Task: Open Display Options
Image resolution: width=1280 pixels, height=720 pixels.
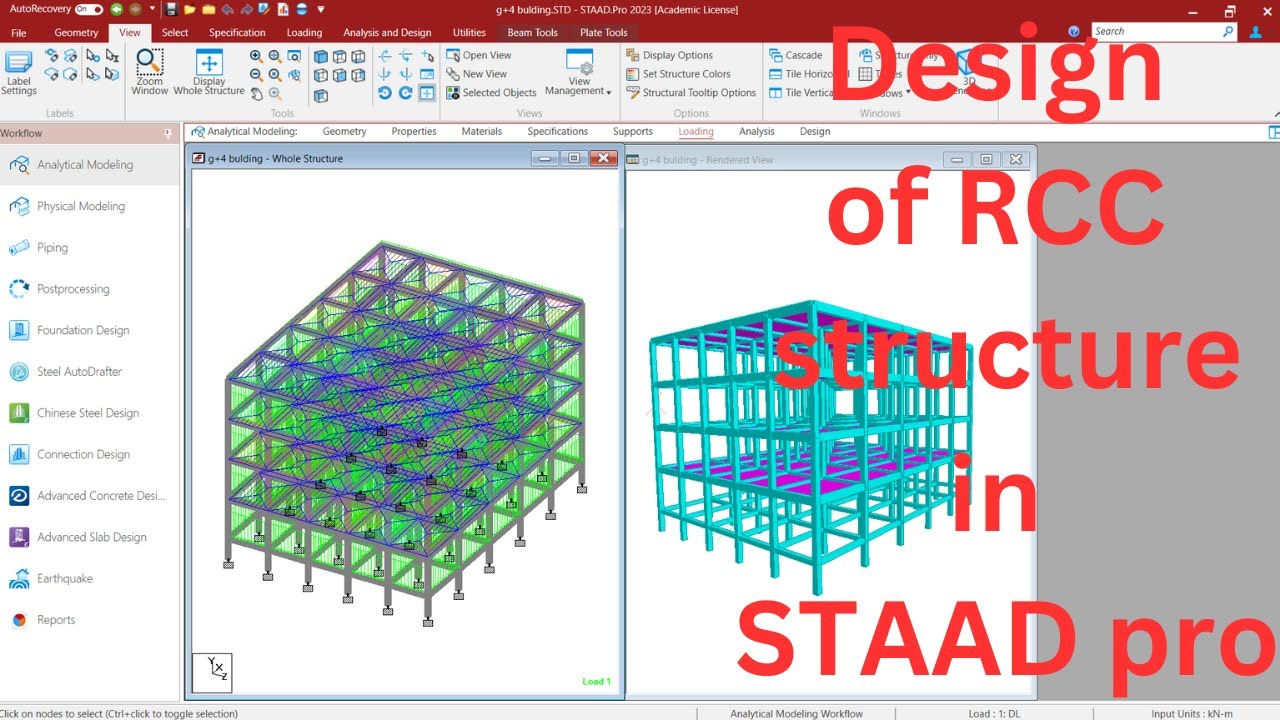Action: 669,55
